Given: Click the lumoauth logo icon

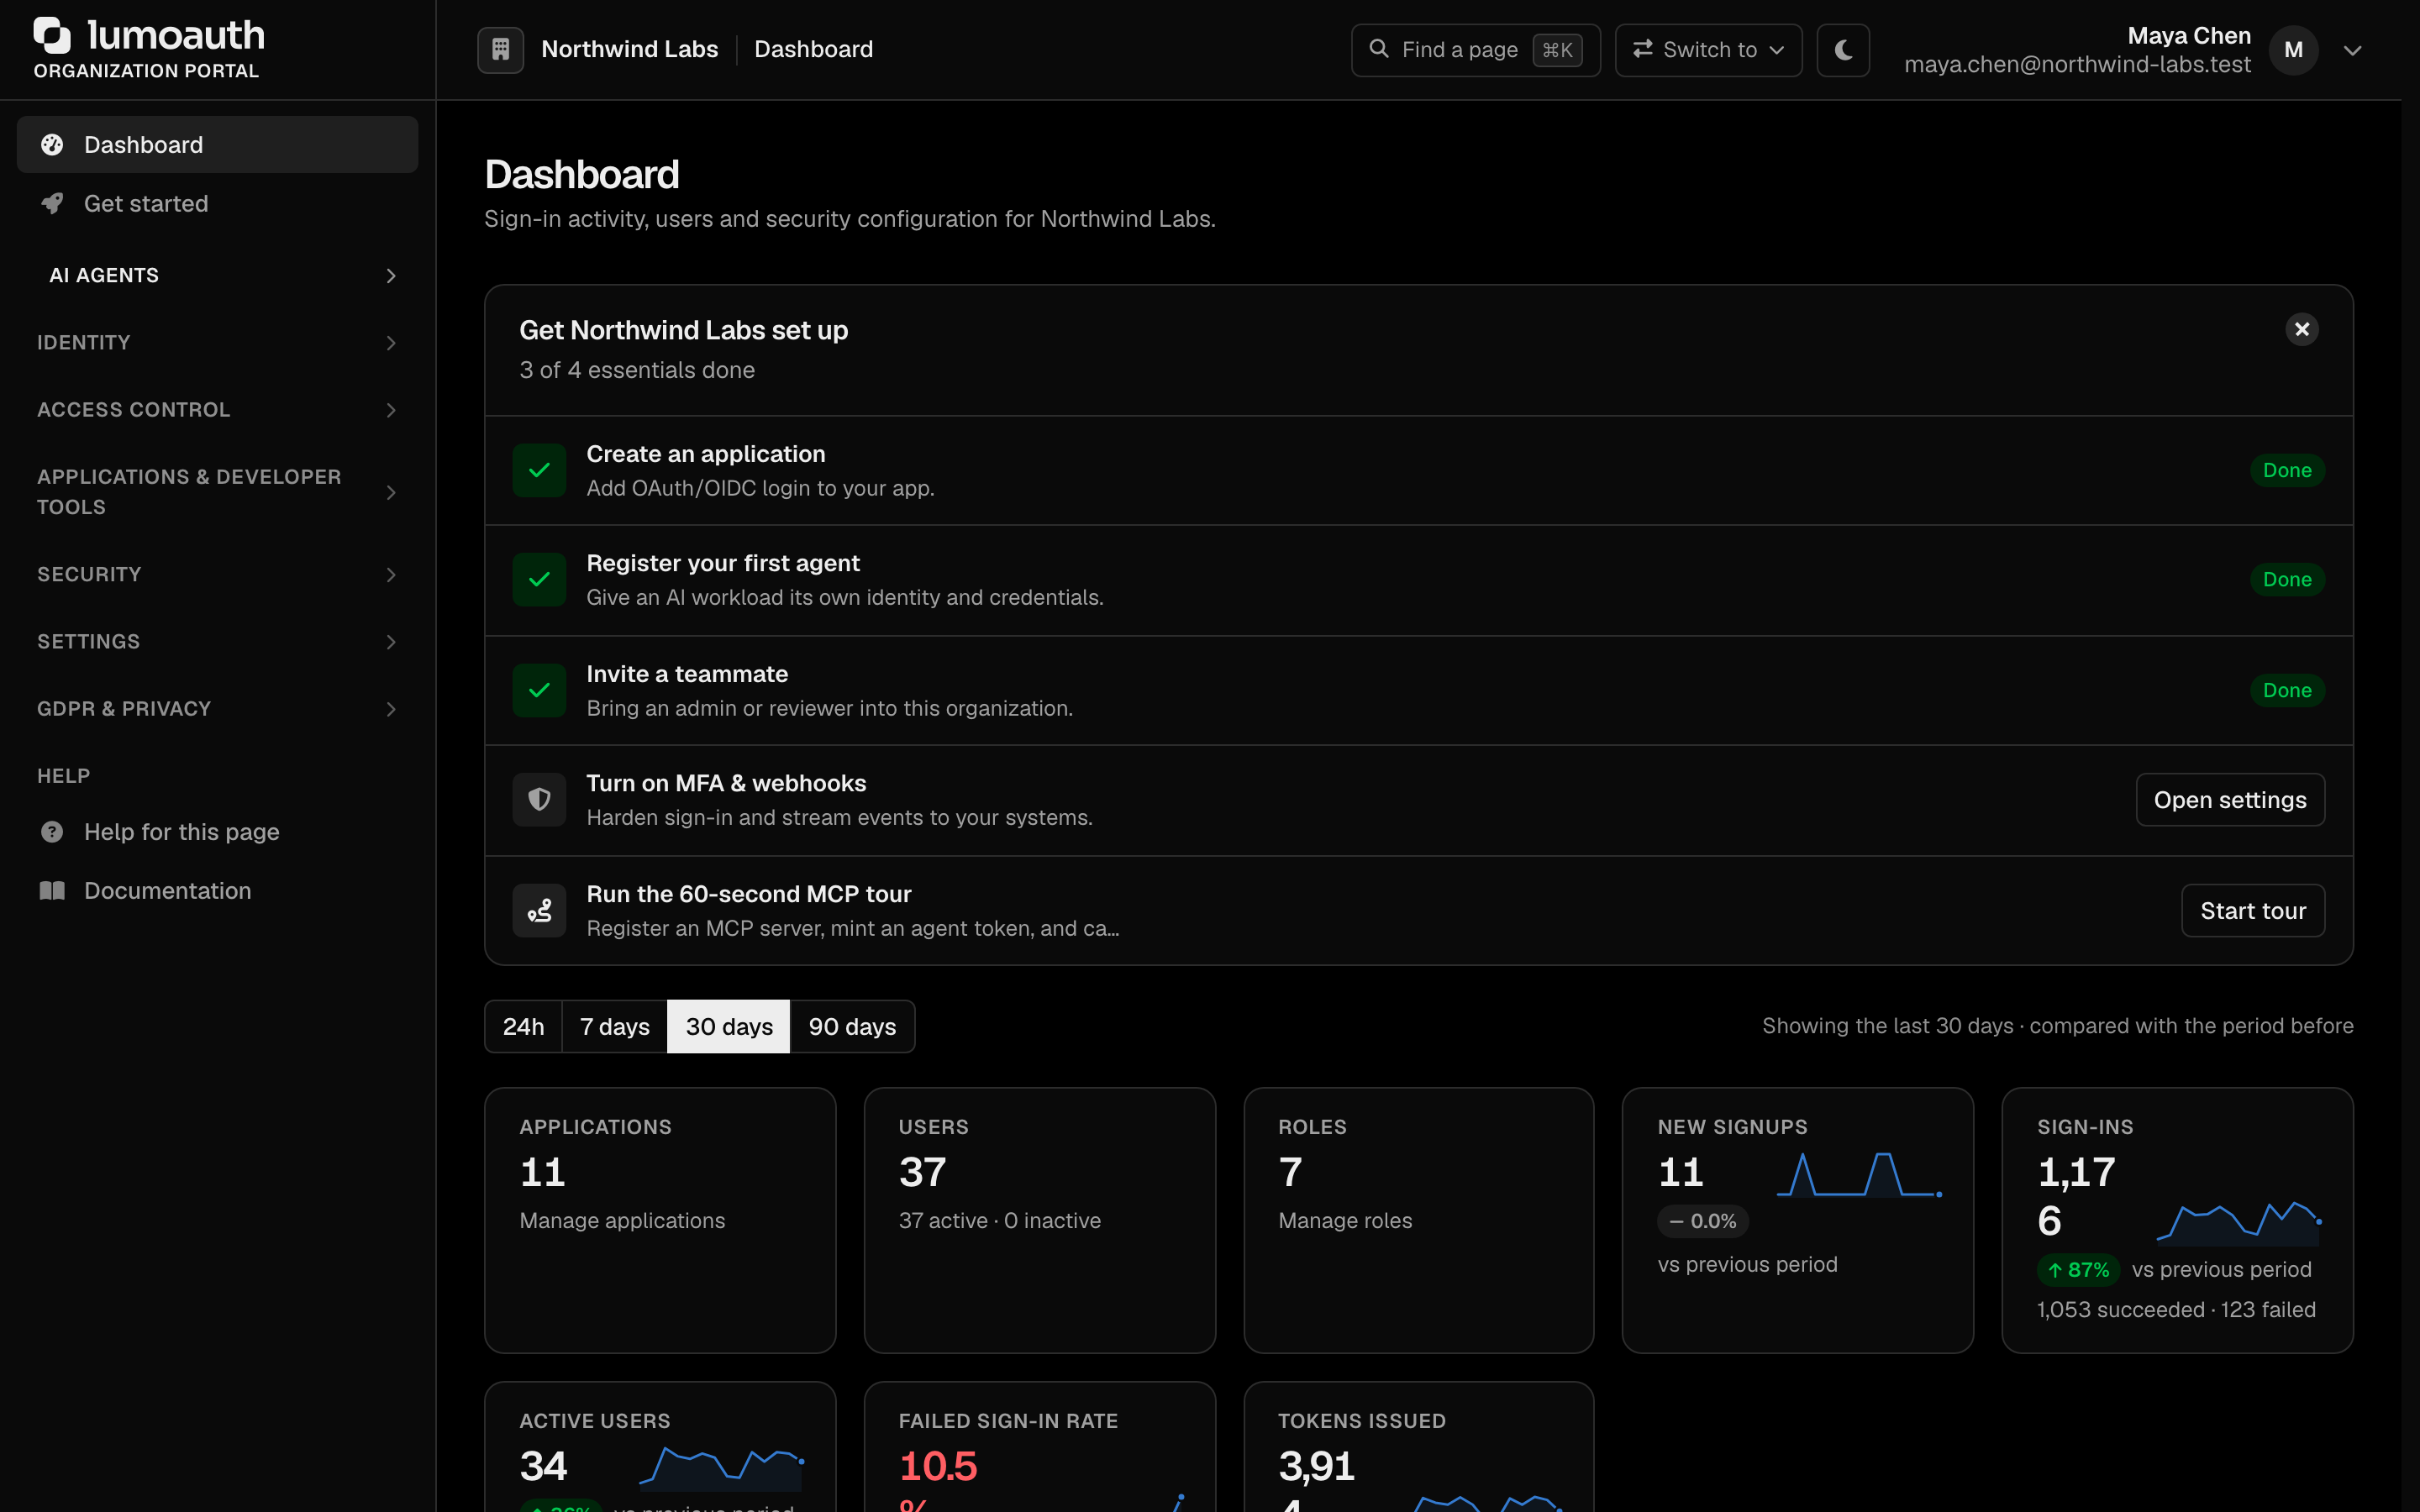Looking at the screenshot, I should point(52,35).
